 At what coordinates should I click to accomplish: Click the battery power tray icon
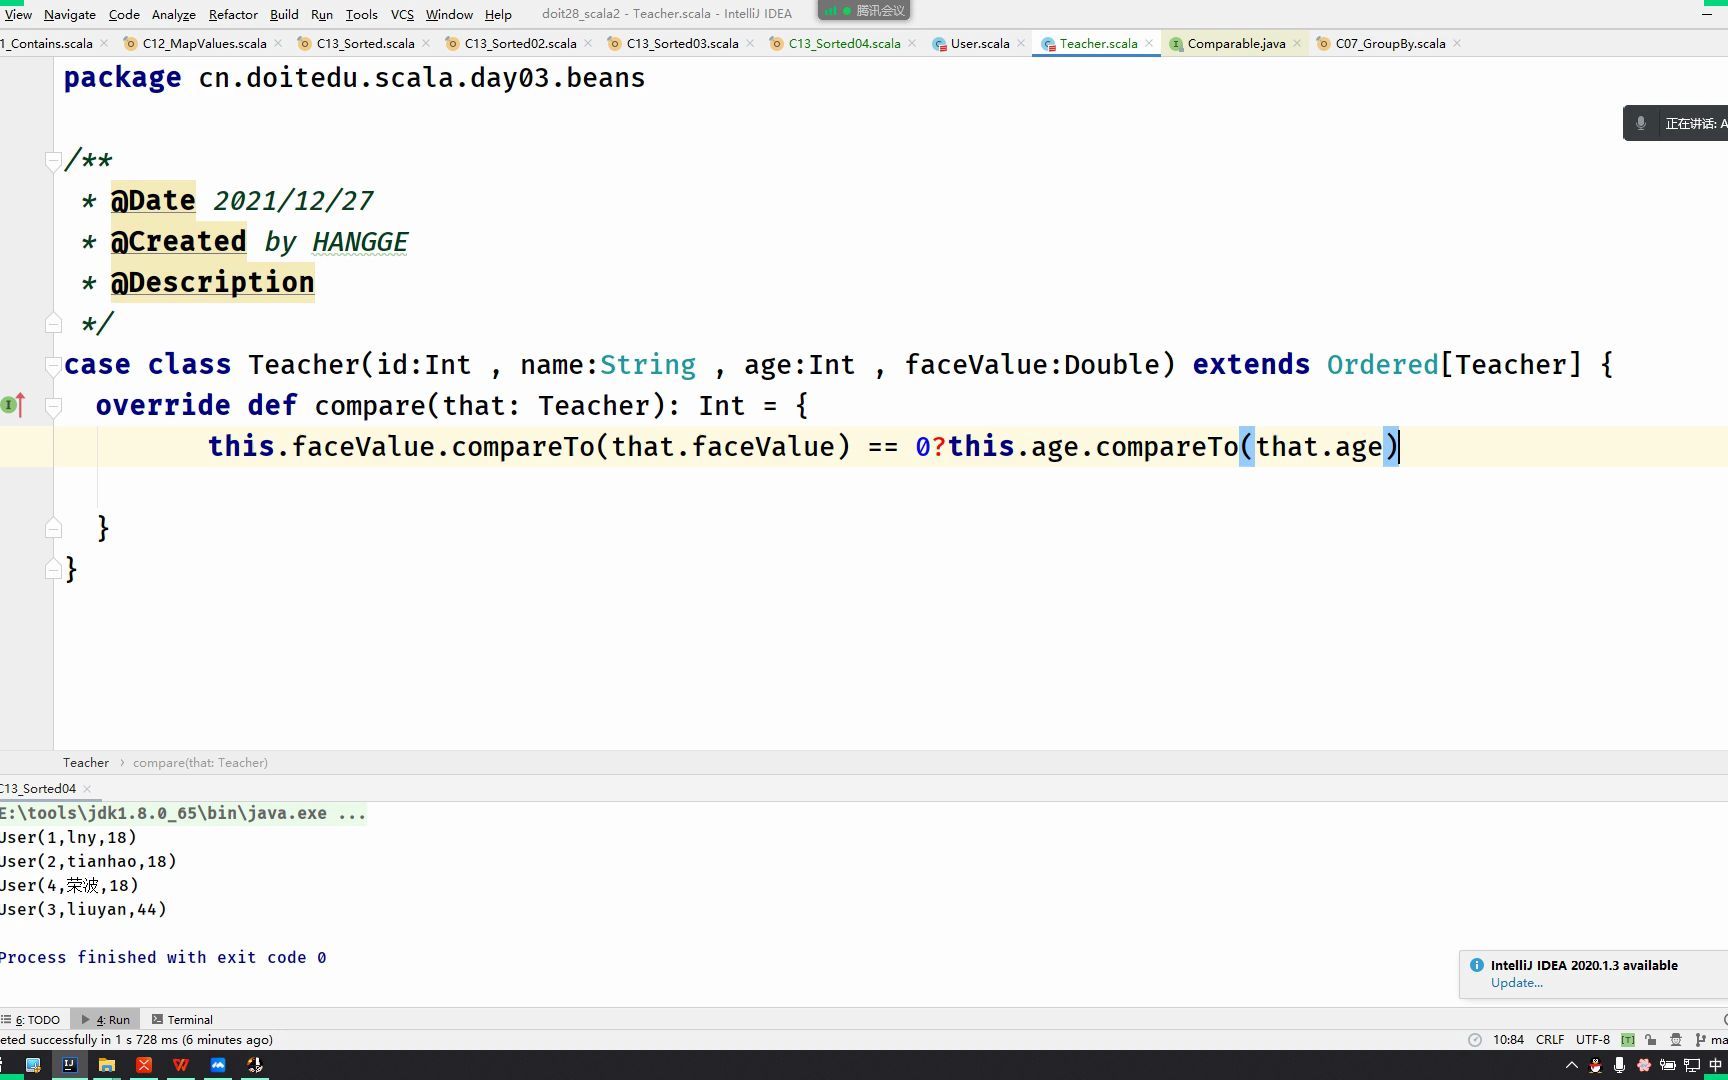(x=1667, y=1066)
